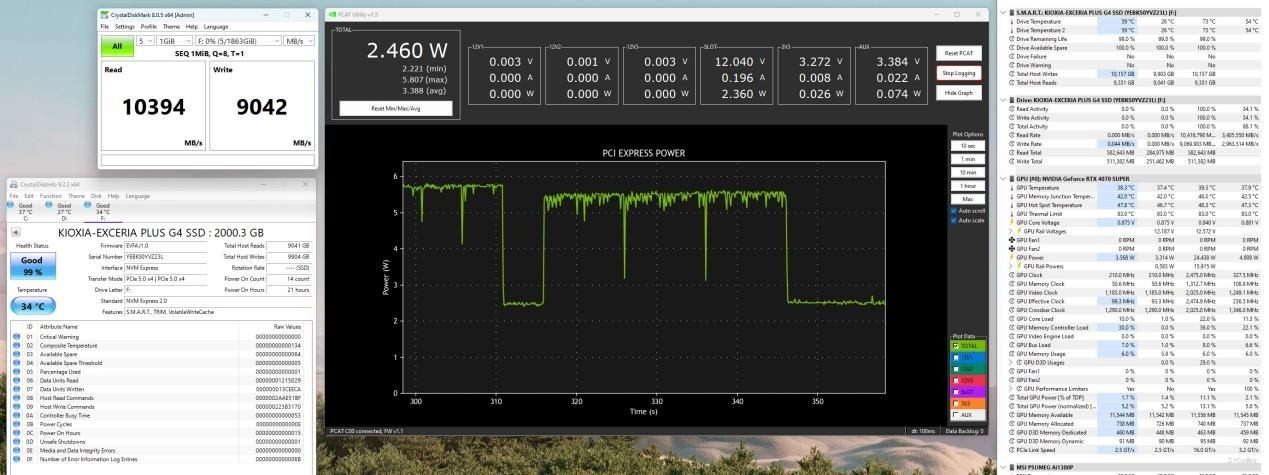Click the PCAT Utility title bar icon
Image resolution: width=1269 pixels, height=475 pixels.
coord(332,14)
